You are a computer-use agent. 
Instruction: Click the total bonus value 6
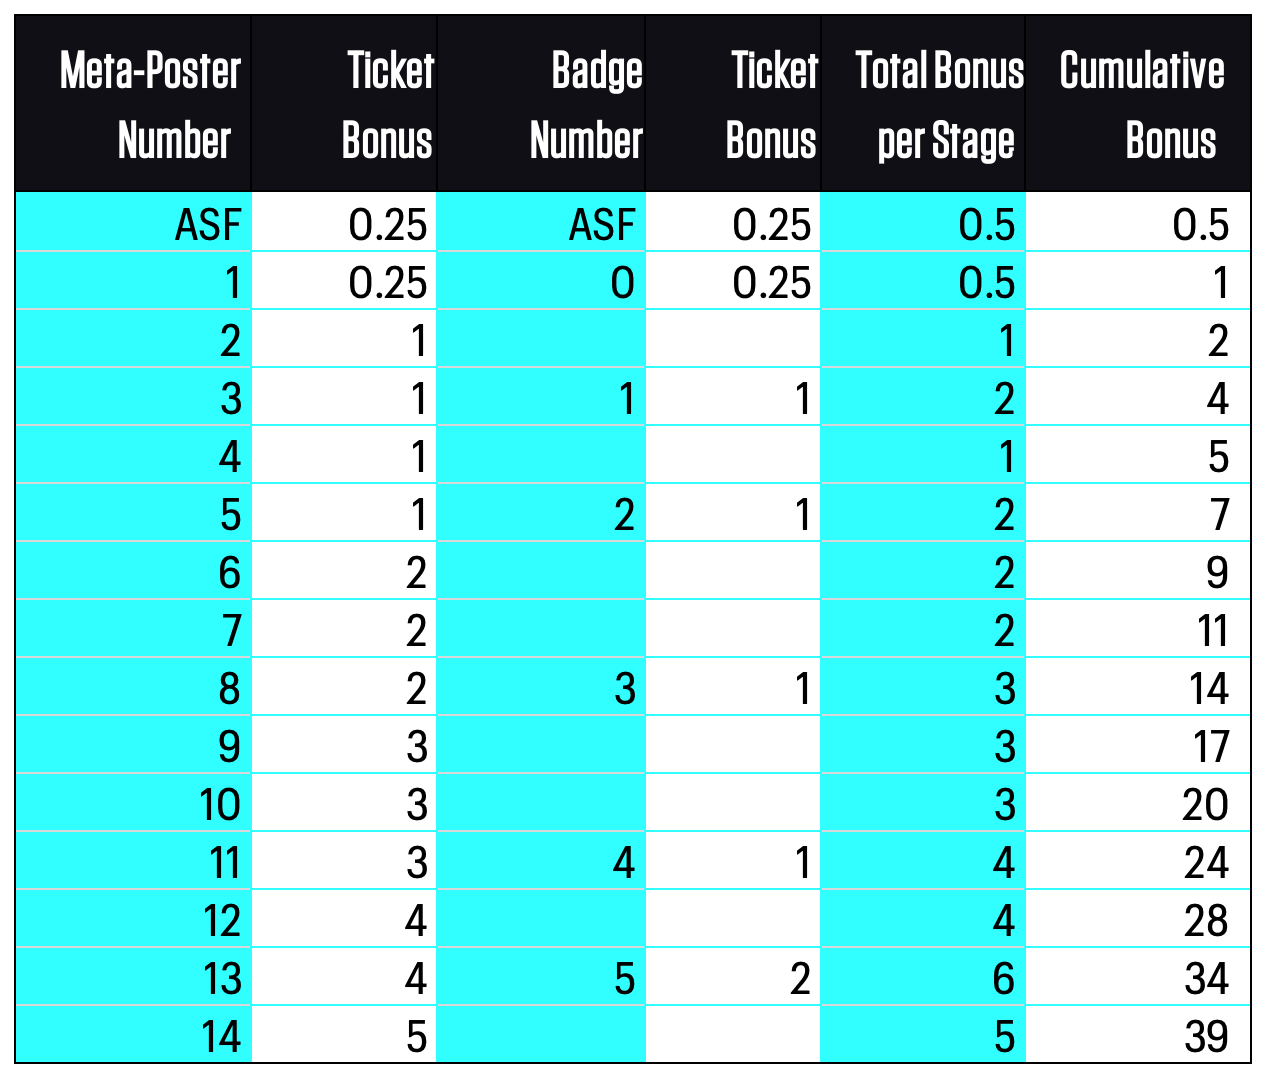[x=923, y=977]
